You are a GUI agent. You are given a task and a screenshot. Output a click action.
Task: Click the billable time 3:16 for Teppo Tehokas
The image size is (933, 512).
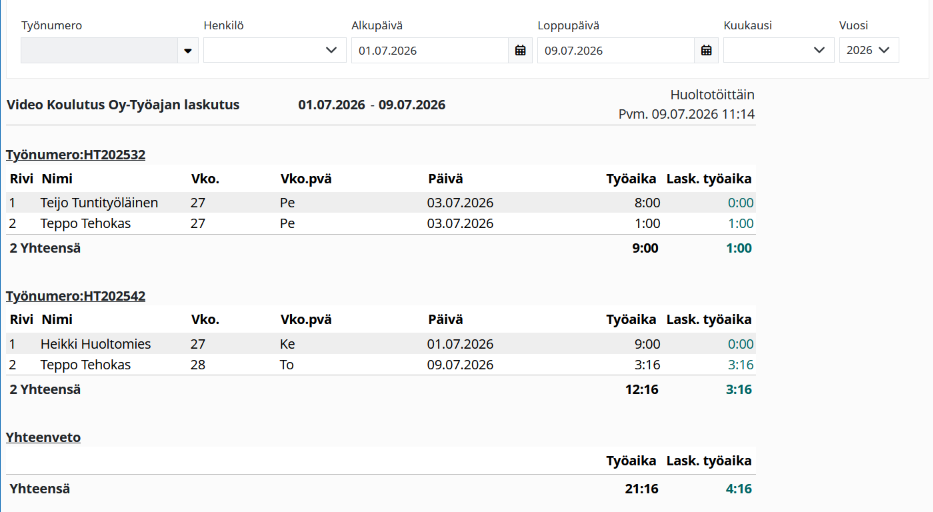[741, 364]
